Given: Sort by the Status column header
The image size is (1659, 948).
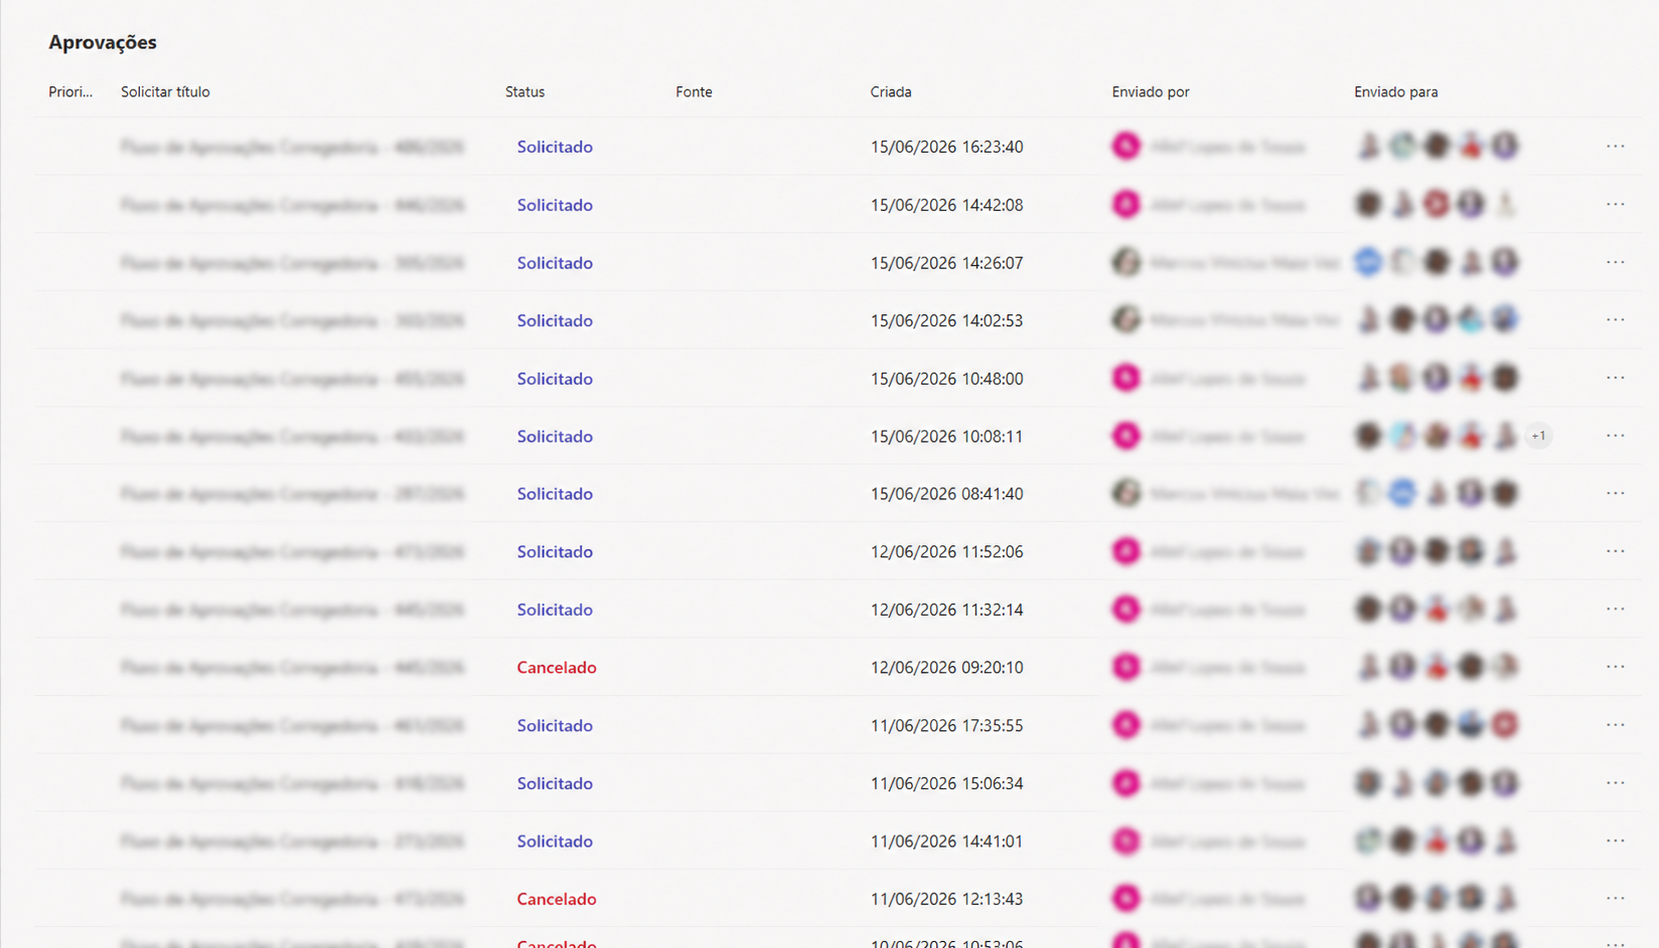Looking at the screenshot, I should pos(525,92).
